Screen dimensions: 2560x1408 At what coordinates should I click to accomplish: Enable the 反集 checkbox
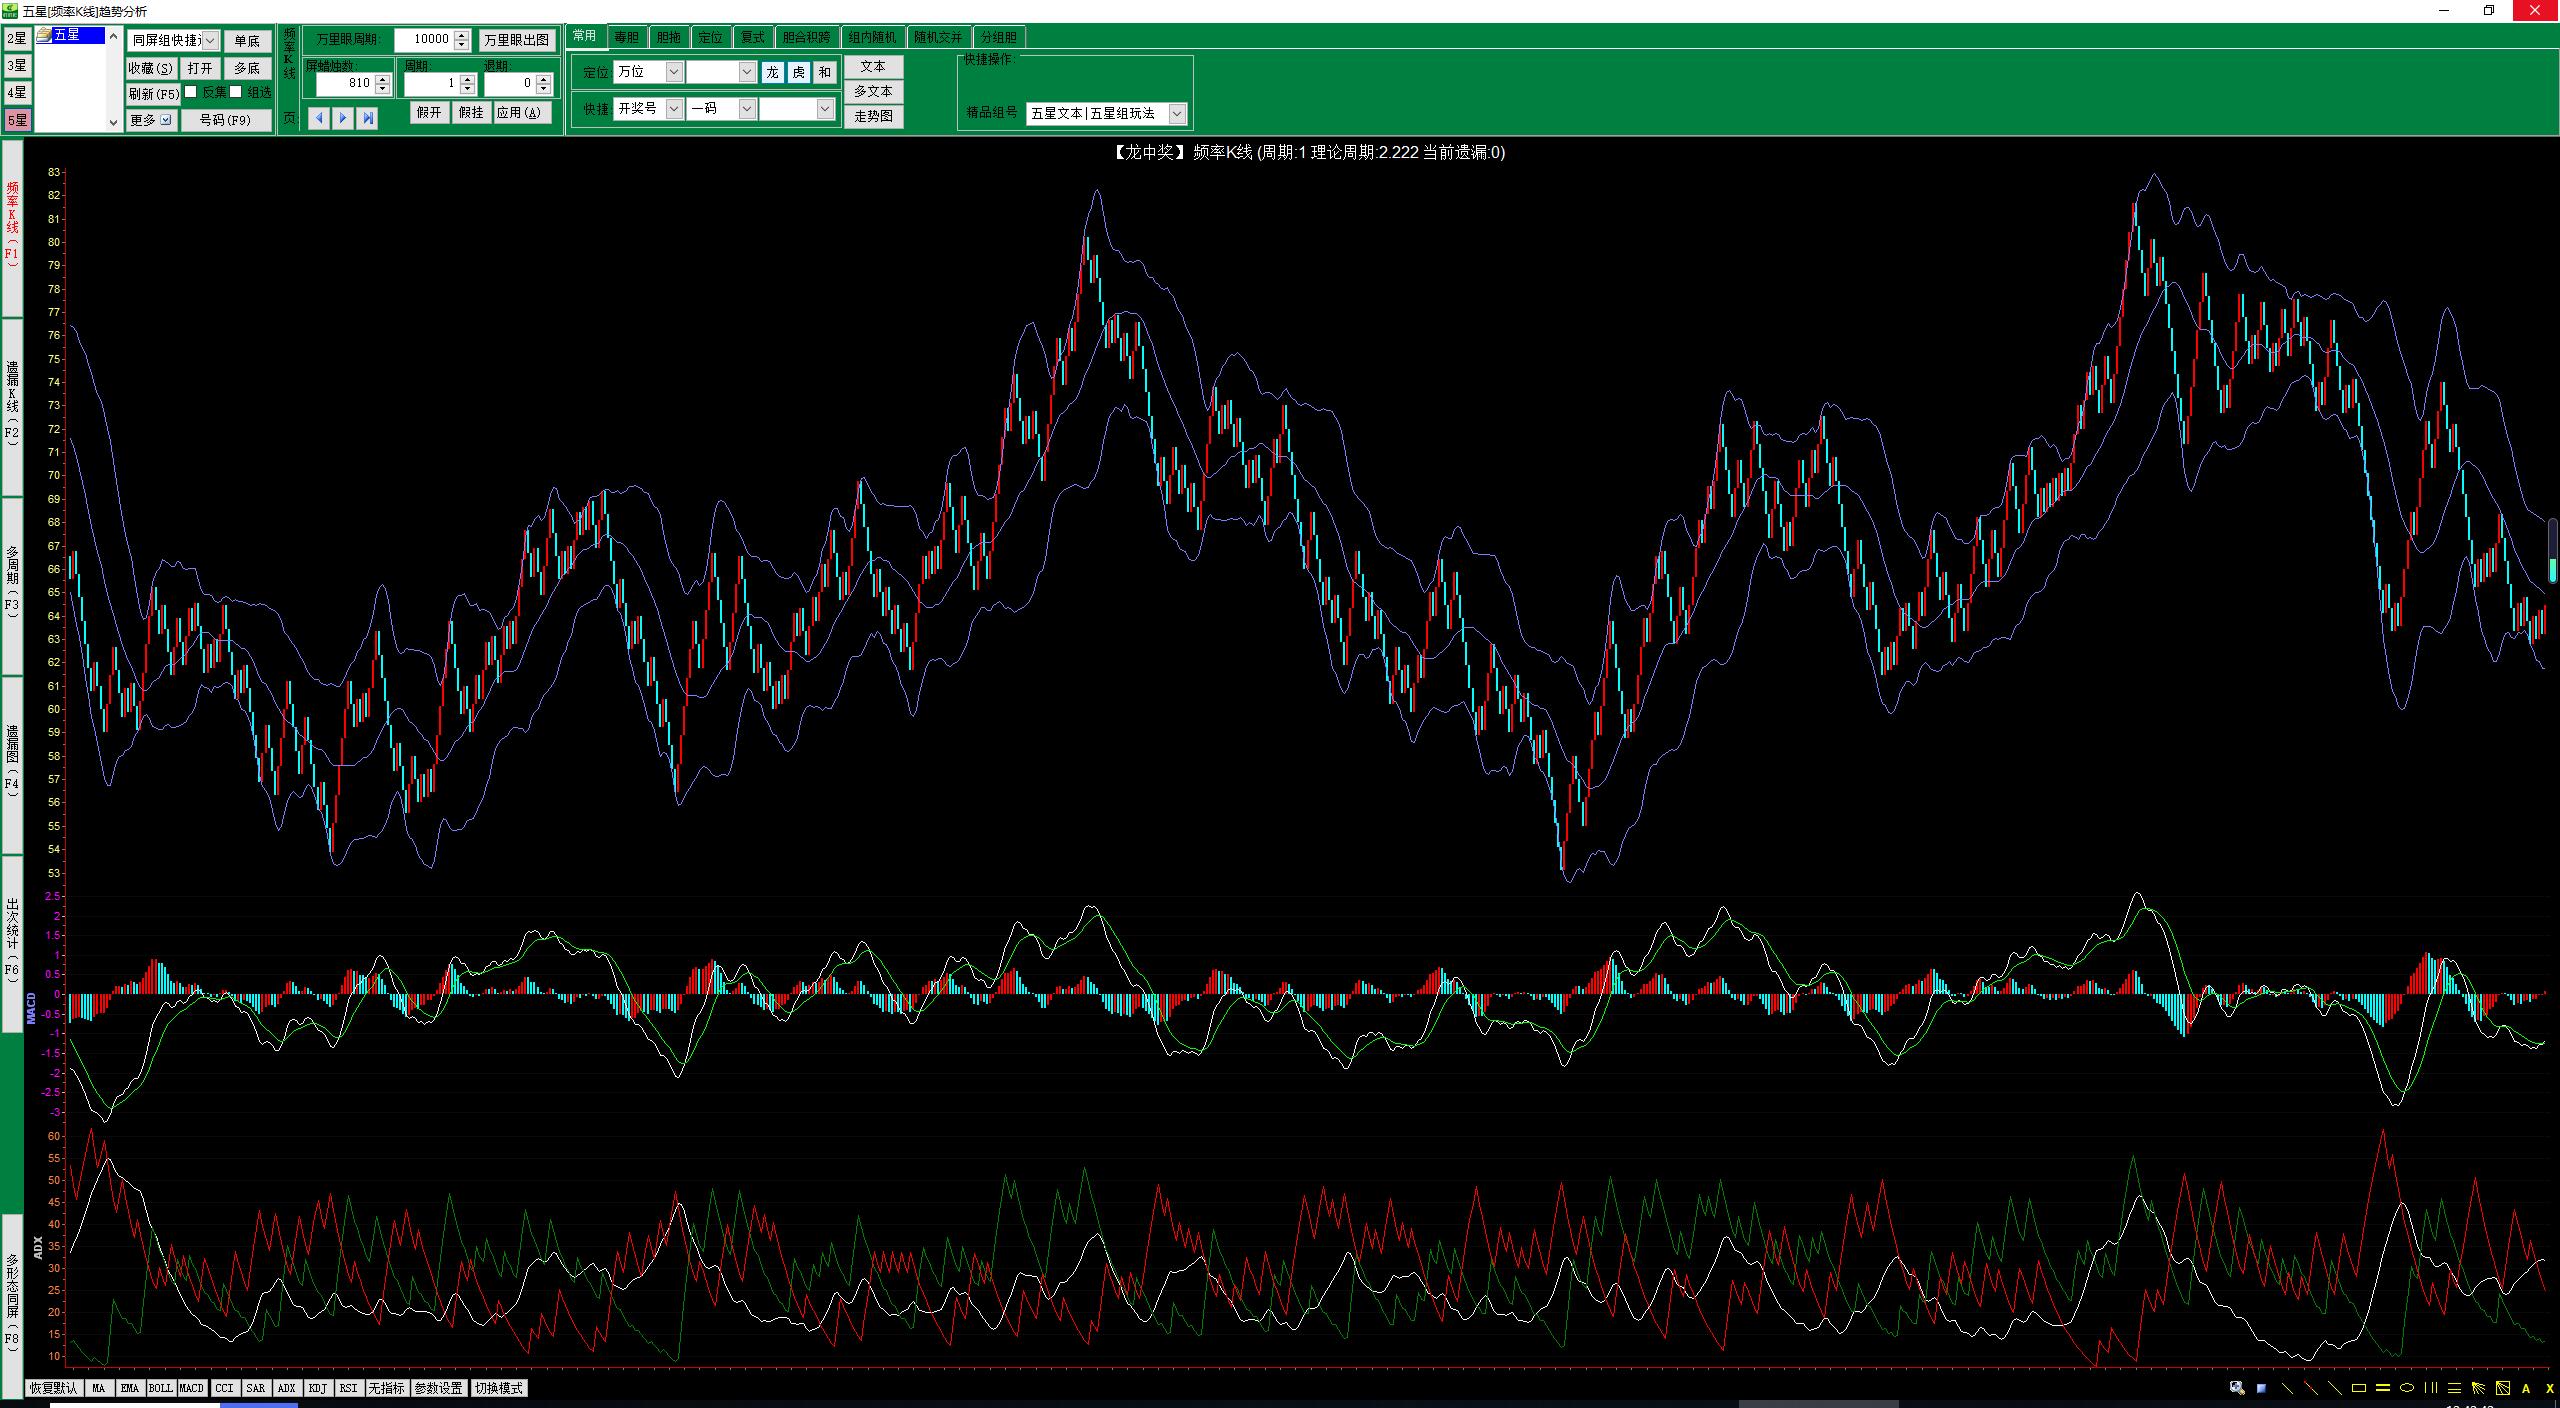click(x=190, y=92)
